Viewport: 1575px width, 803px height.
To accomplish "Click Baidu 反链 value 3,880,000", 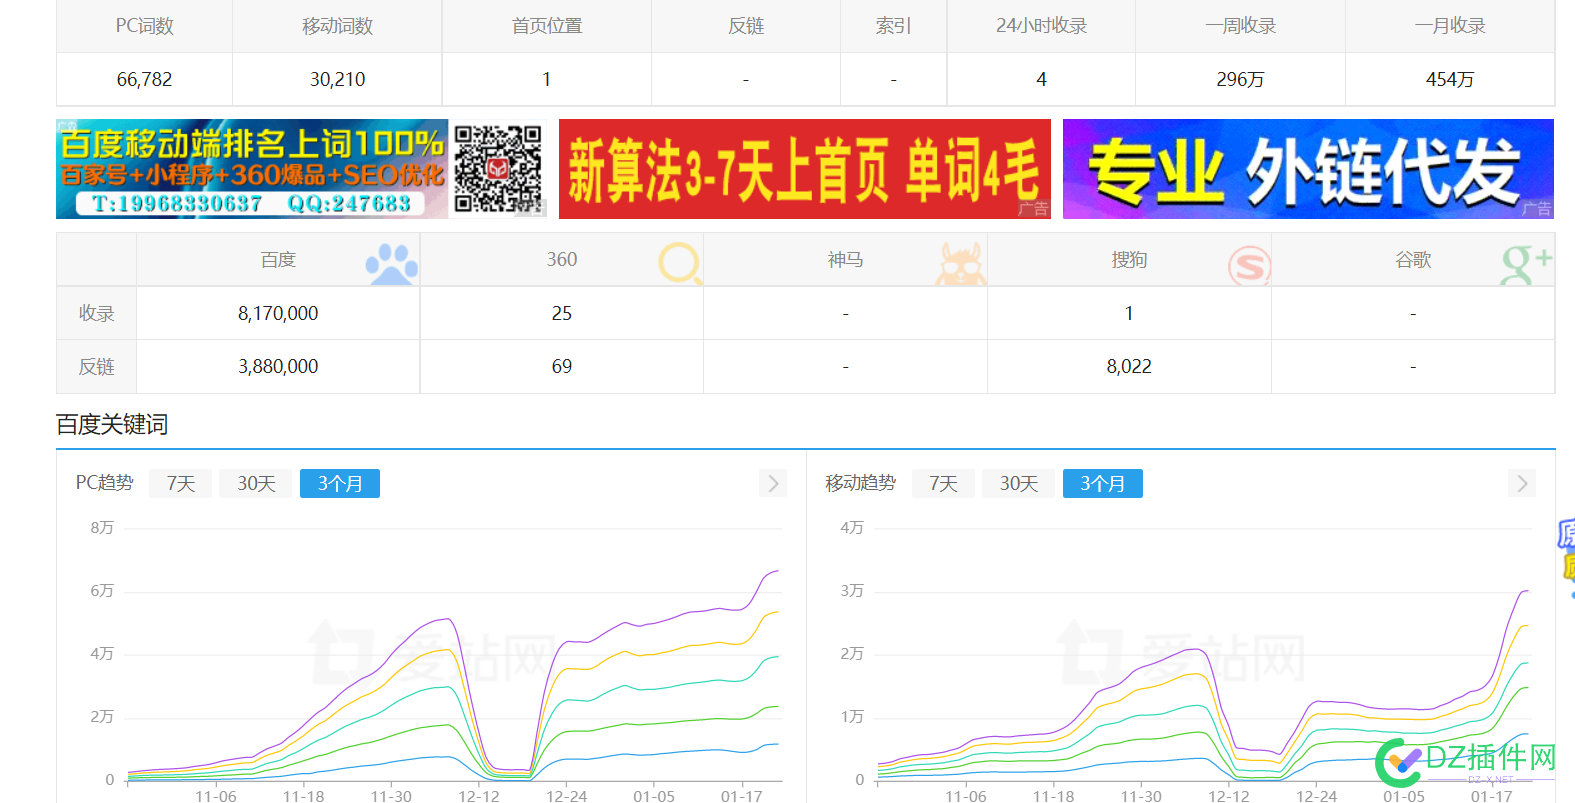I will (x=278, y=367).
